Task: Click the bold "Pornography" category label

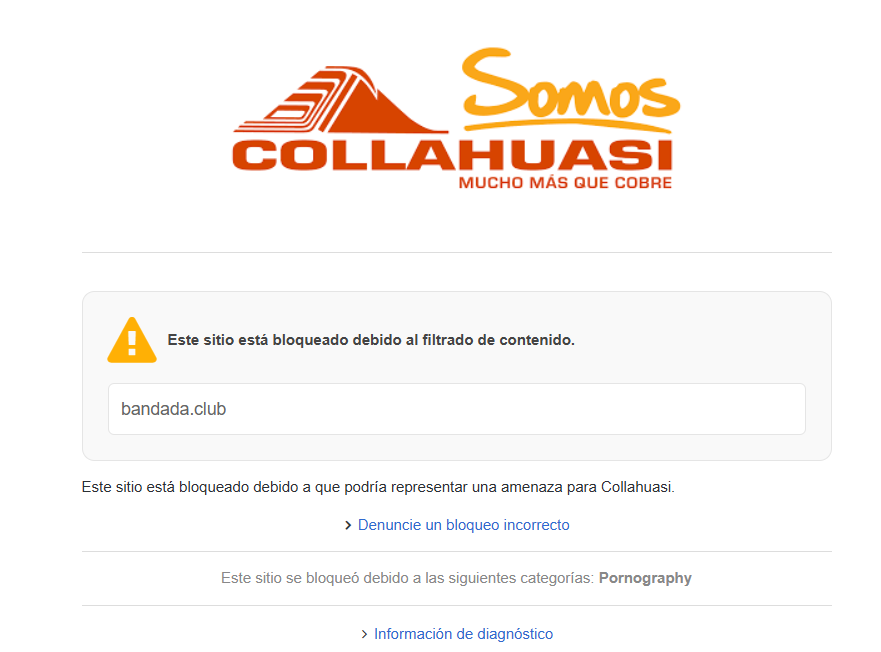Action: [645, 578]
